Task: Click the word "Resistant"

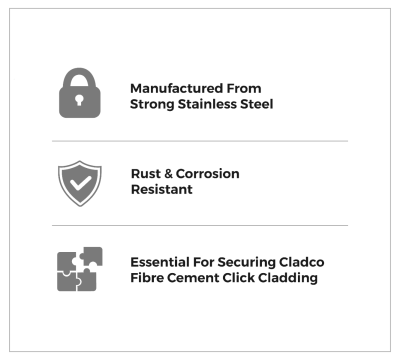Action: point(162,189)
